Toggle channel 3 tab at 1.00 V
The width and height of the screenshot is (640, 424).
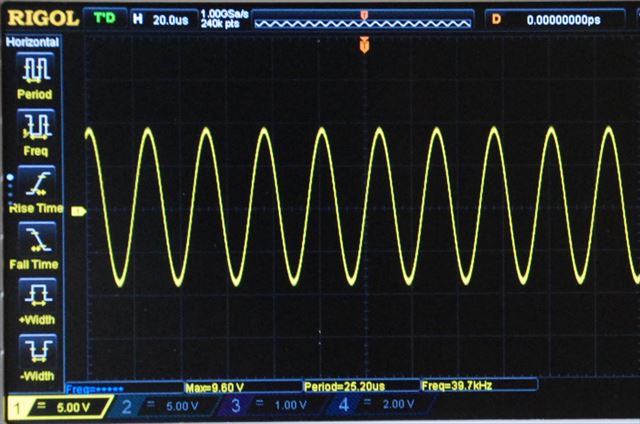[x=271, y=405]
